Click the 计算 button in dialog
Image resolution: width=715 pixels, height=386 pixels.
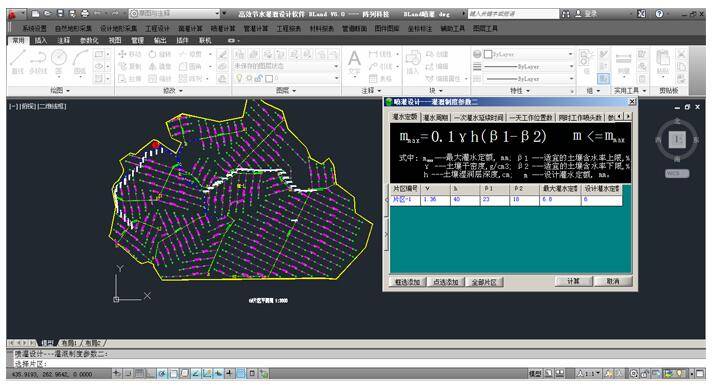click(x=573, y=281)
